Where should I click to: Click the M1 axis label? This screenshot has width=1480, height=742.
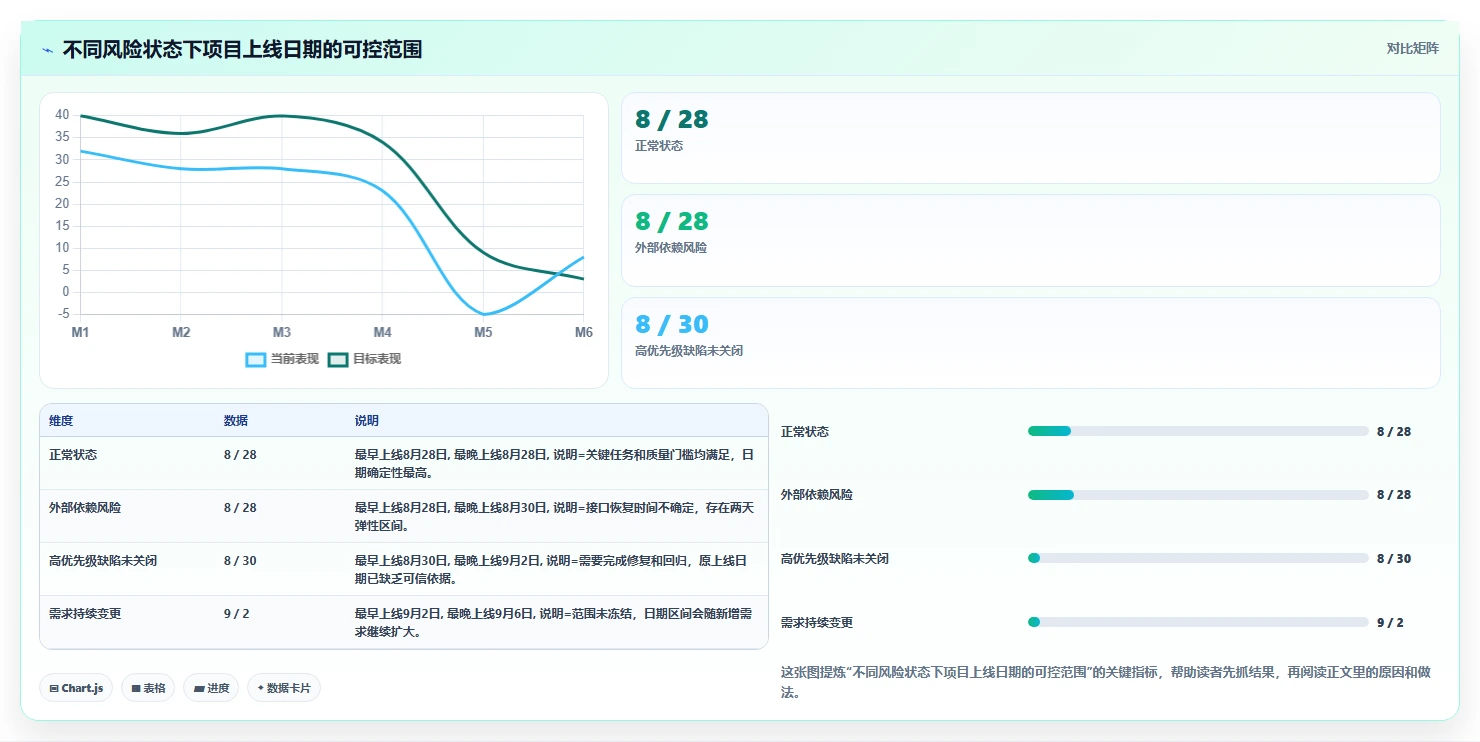[x=80, y=332]
